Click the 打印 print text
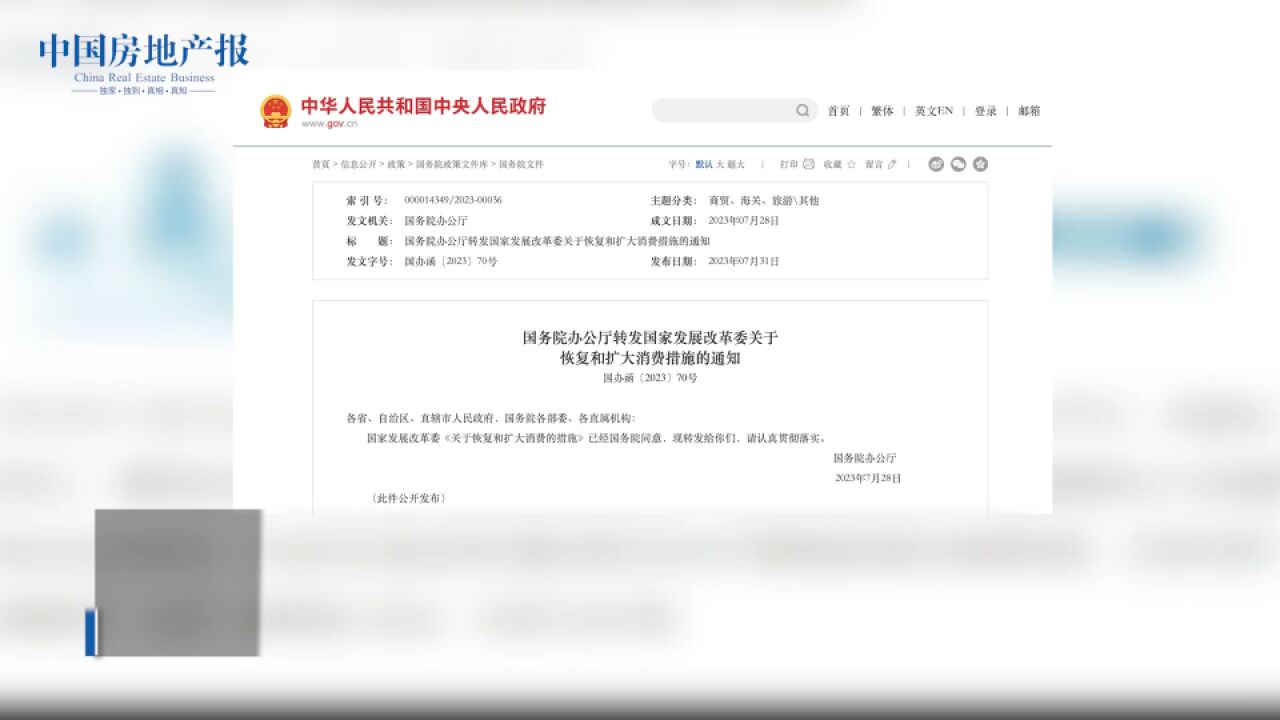Viewport: 1280px width, 720px height. 789,164
